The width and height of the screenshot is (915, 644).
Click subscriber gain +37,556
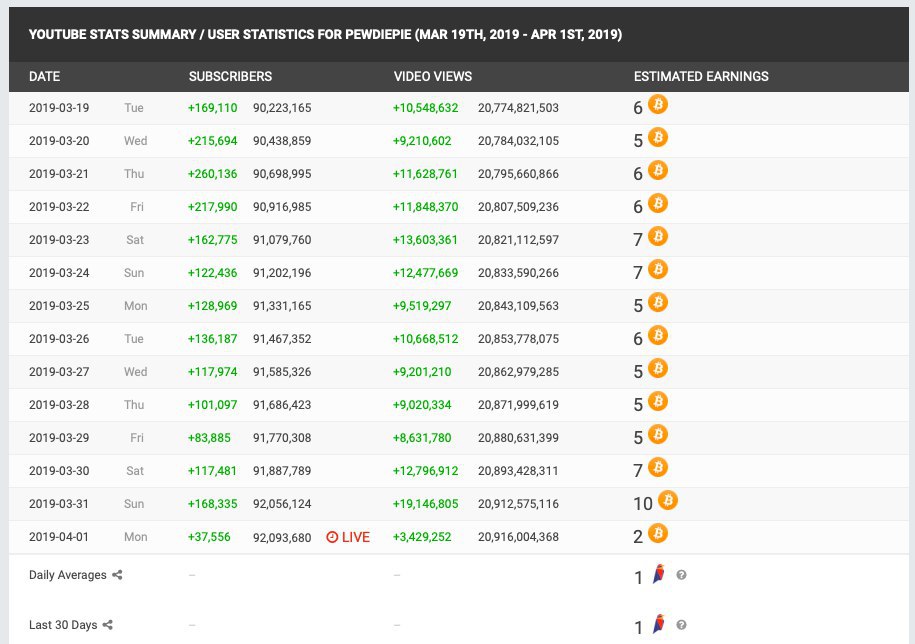[209, 537]
